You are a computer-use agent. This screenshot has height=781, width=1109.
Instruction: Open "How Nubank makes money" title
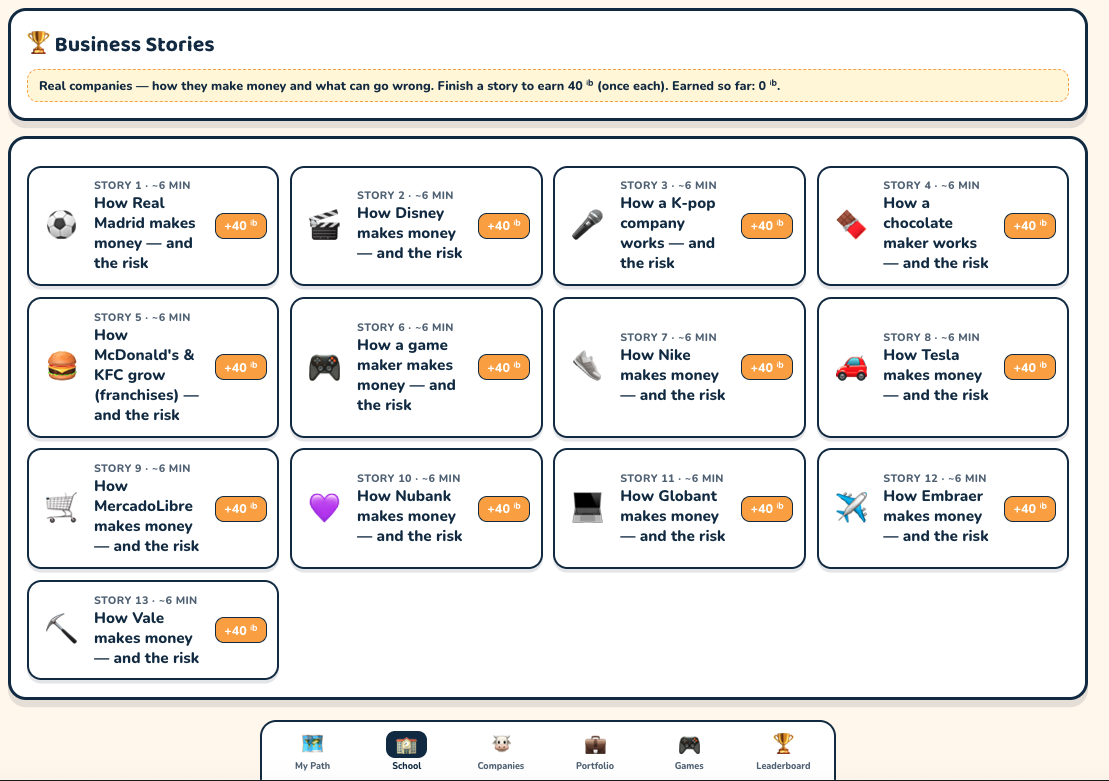[410, 516]
